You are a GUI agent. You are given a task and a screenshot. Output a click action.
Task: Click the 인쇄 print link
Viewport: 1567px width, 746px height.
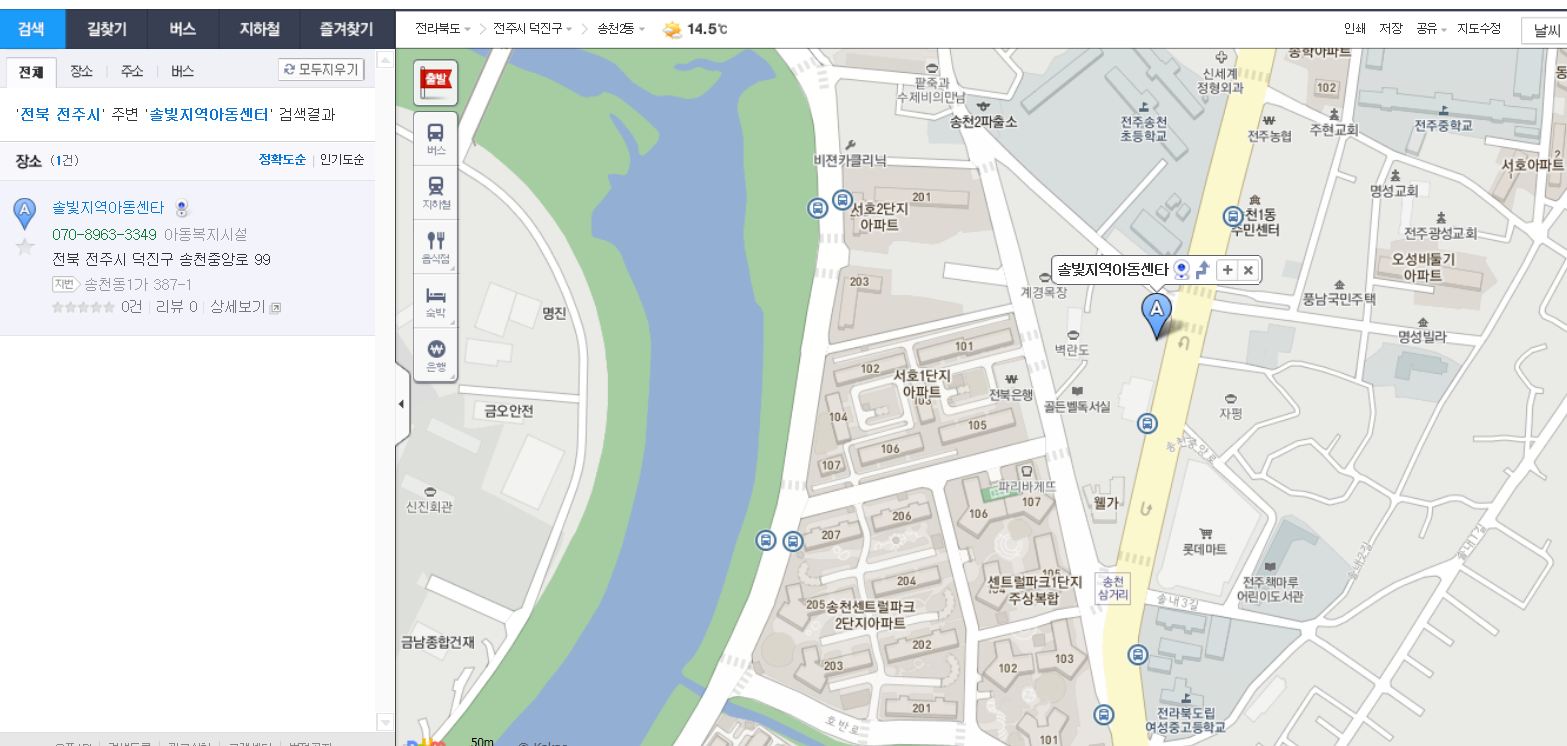[x=1355, y=29]
